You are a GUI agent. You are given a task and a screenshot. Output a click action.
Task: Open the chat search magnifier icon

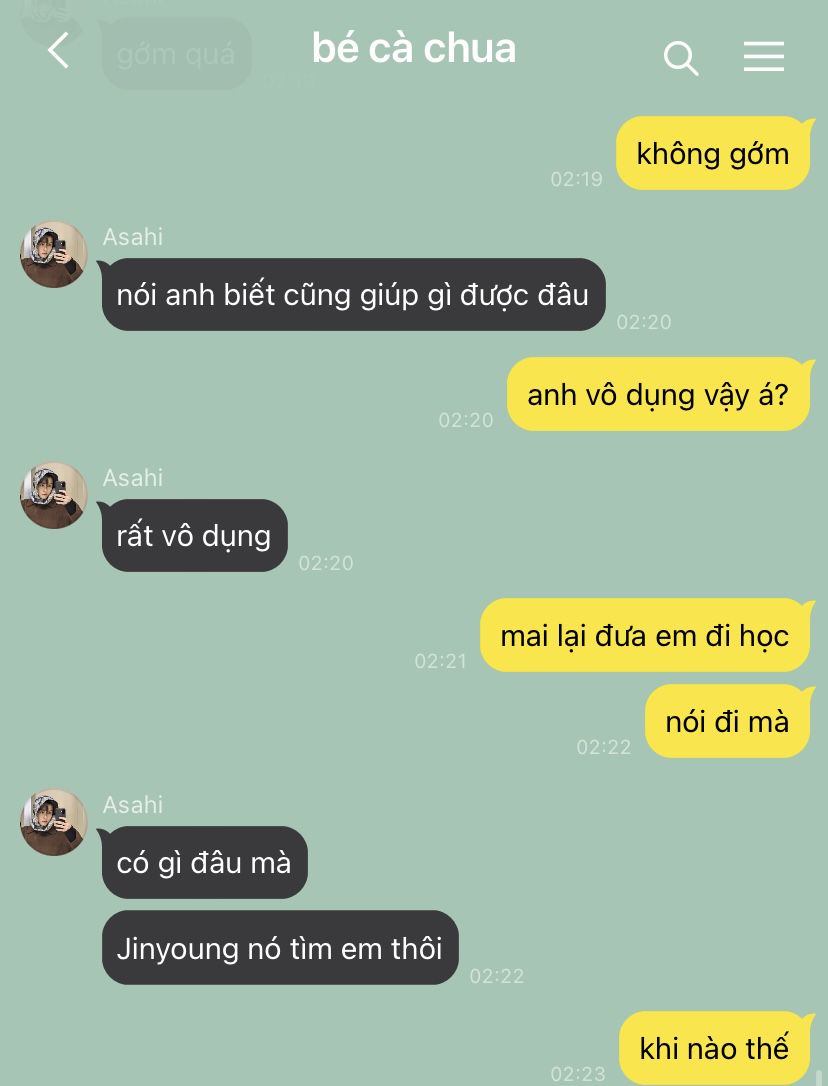(680, 57)
